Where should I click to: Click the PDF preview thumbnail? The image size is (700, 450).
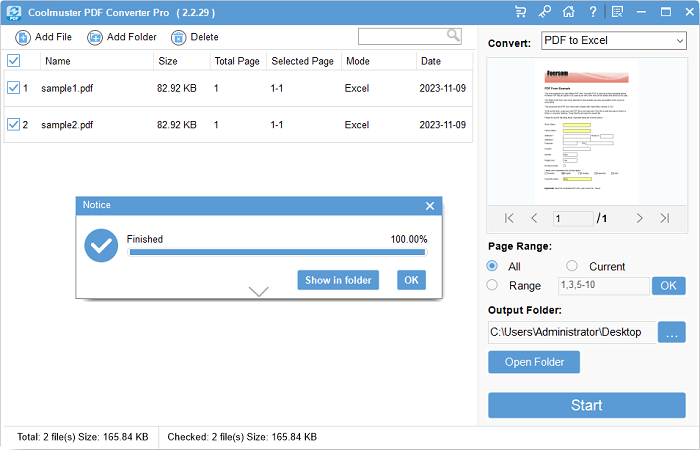[x=586, y=131]
